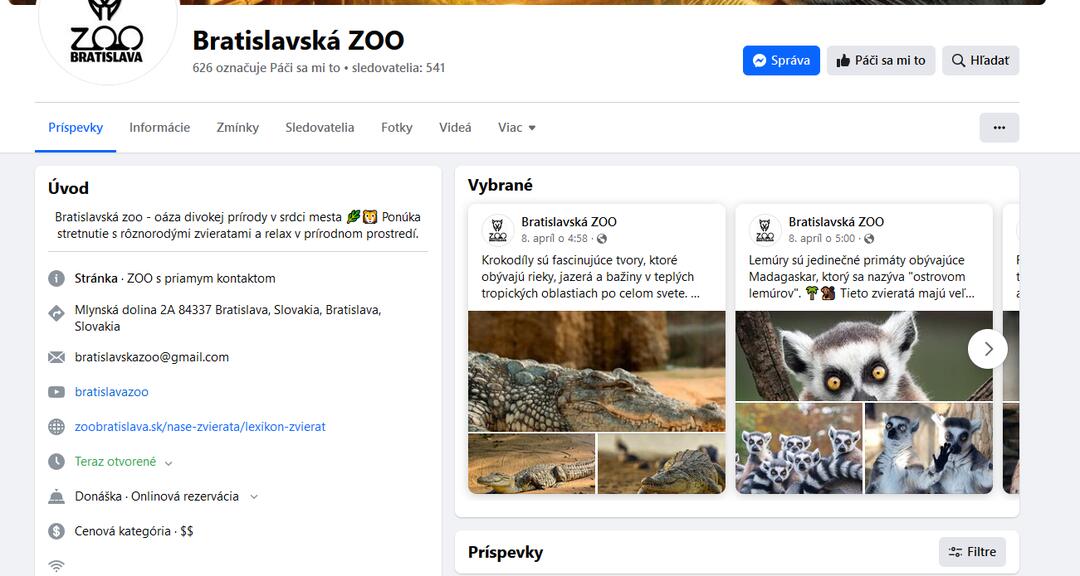The width and height of the screenshot is (1080, 576).
Task: Open the large crocodile photo
Action: [596, 370]
